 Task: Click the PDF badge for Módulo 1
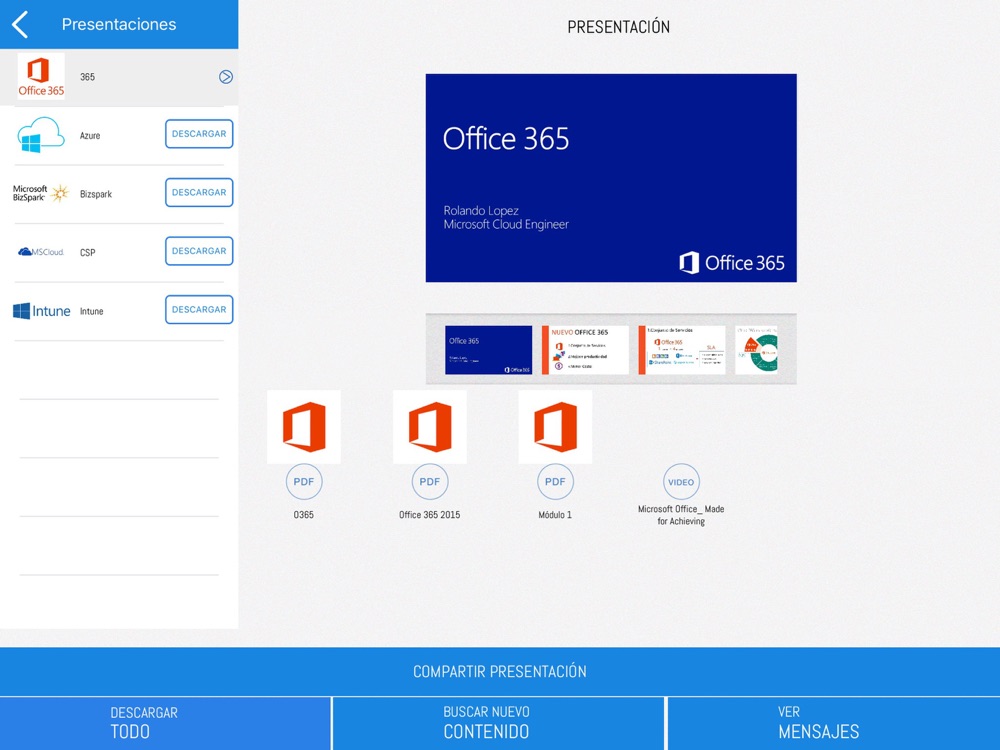tap(555, 482)
